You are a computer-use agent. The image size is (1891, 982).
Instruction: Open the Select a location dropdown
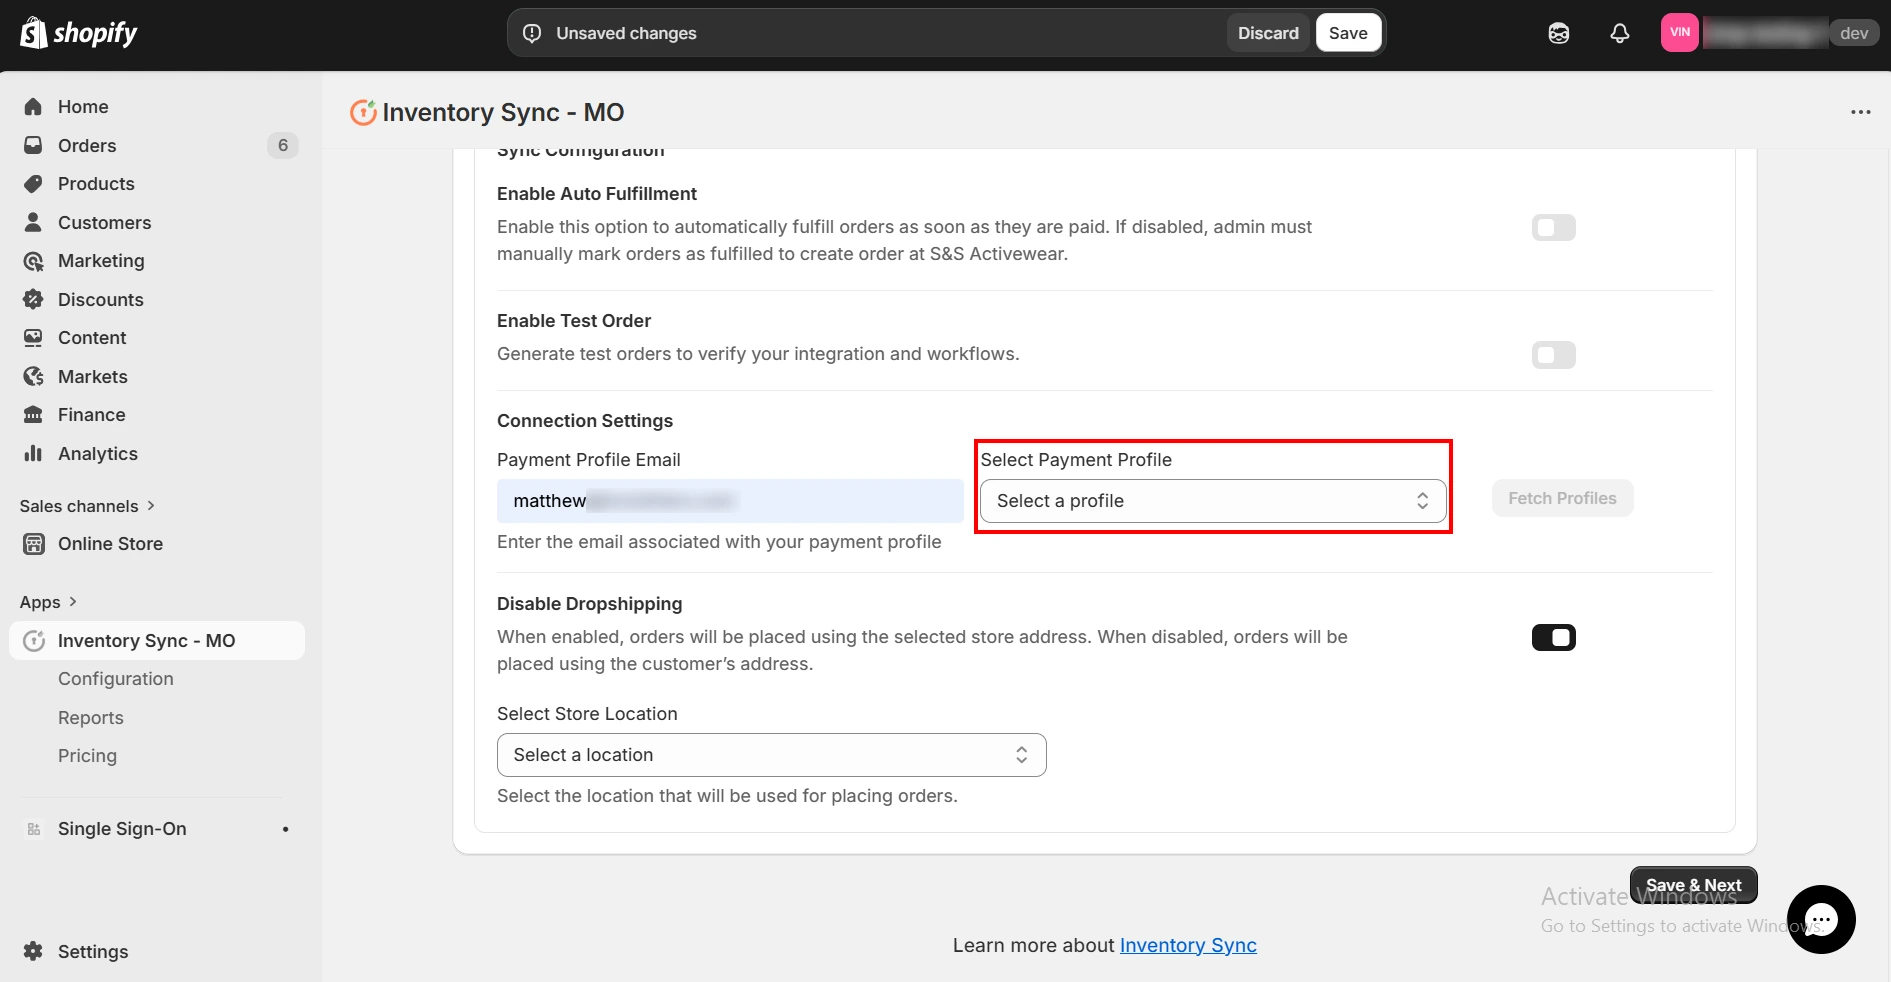click(770, 755)
